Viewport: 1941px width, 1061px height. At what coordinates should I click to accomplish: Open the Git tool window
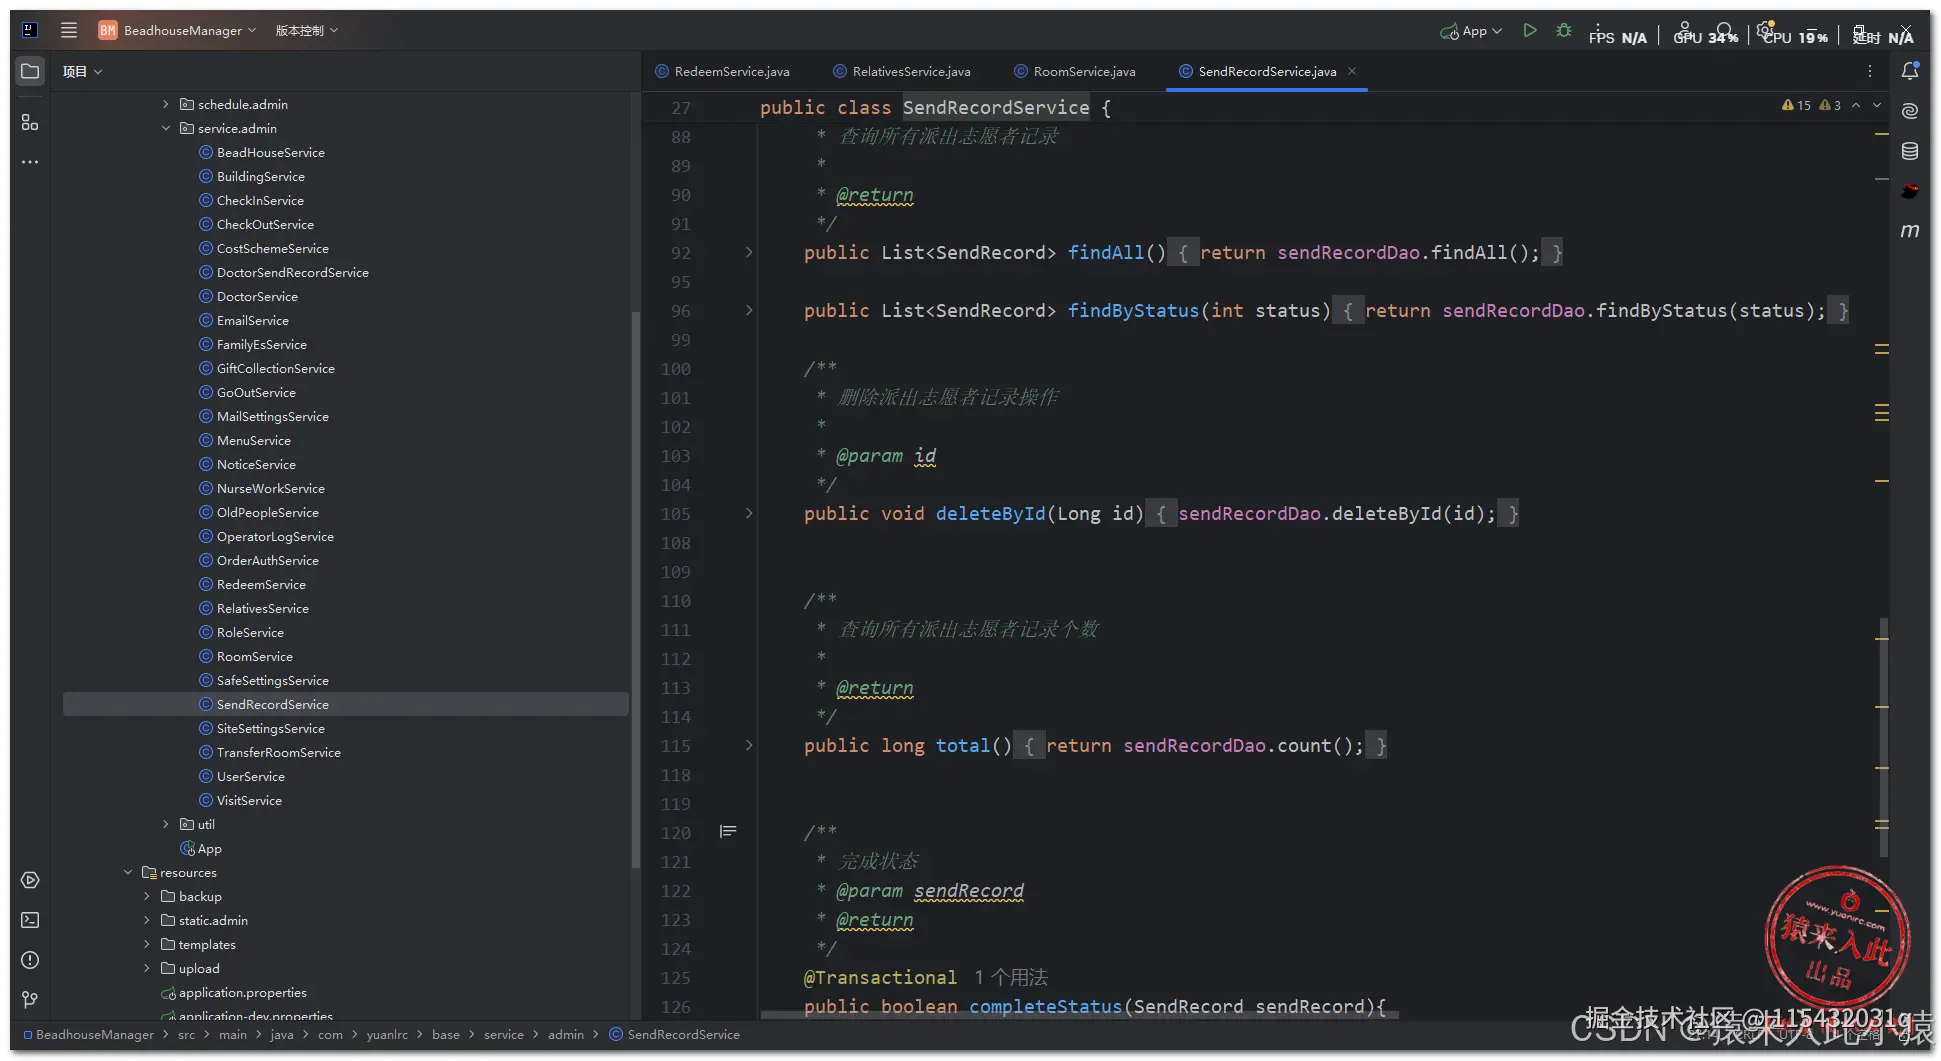click(30, 1000)
